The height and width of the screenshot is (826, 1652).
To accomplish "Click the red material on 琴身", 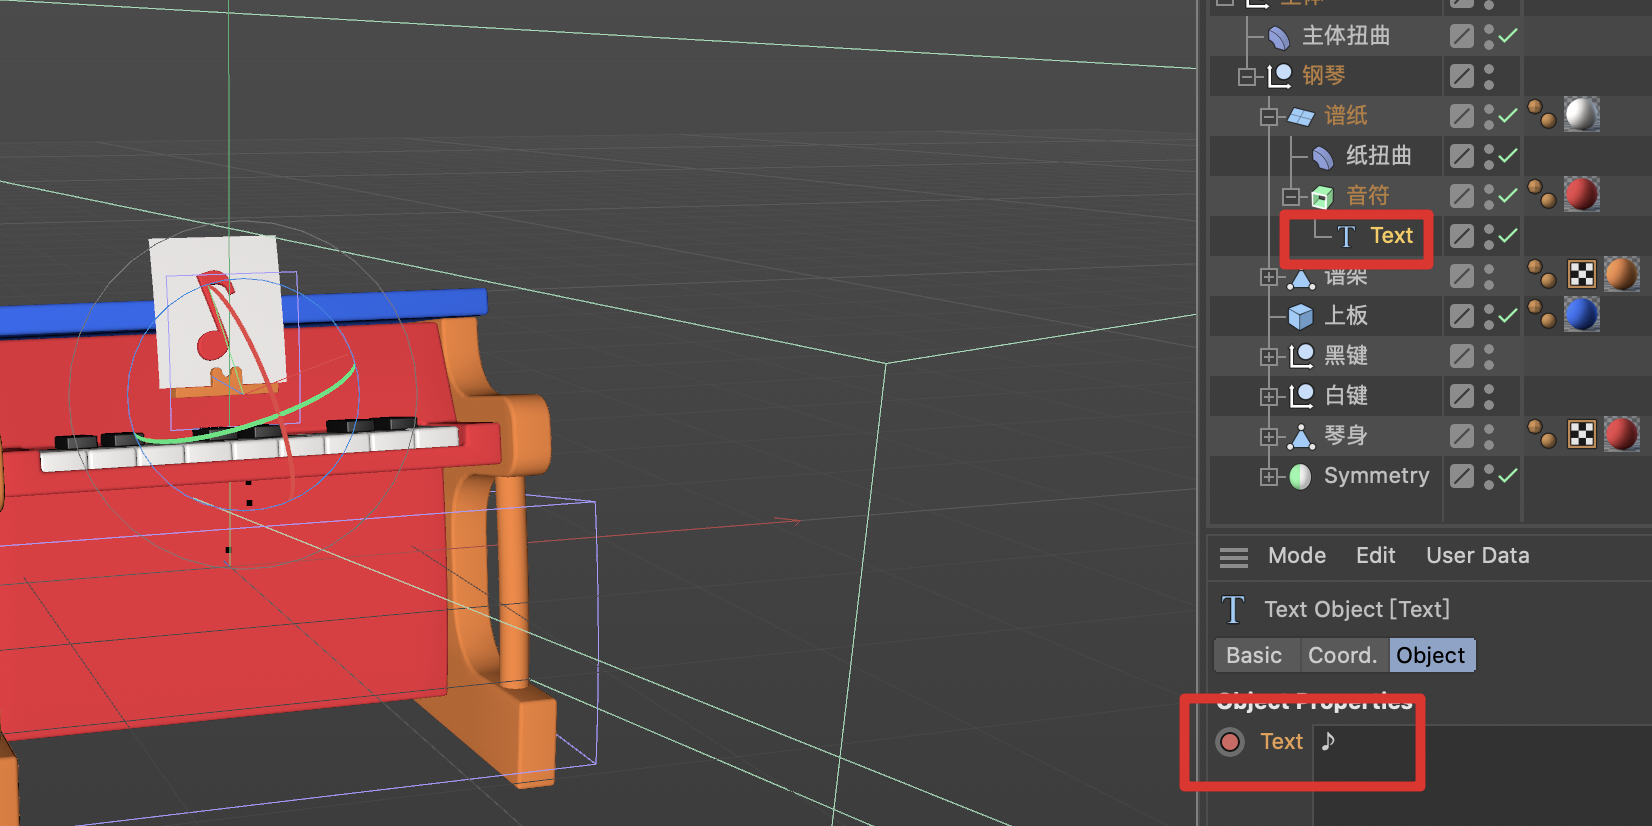I will pos(1622,434).
